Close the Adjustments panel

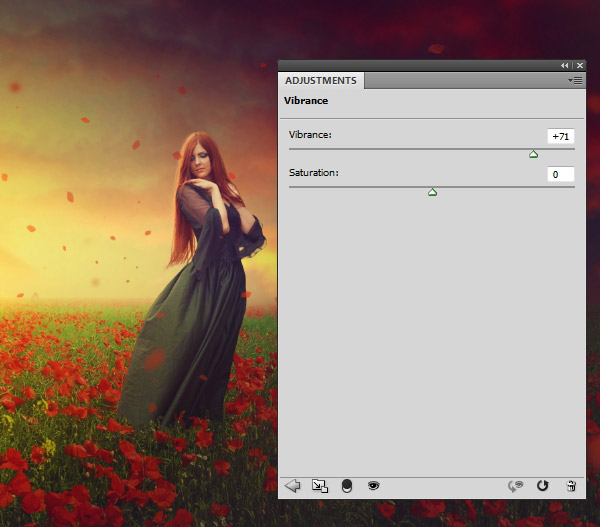point(579,65)
